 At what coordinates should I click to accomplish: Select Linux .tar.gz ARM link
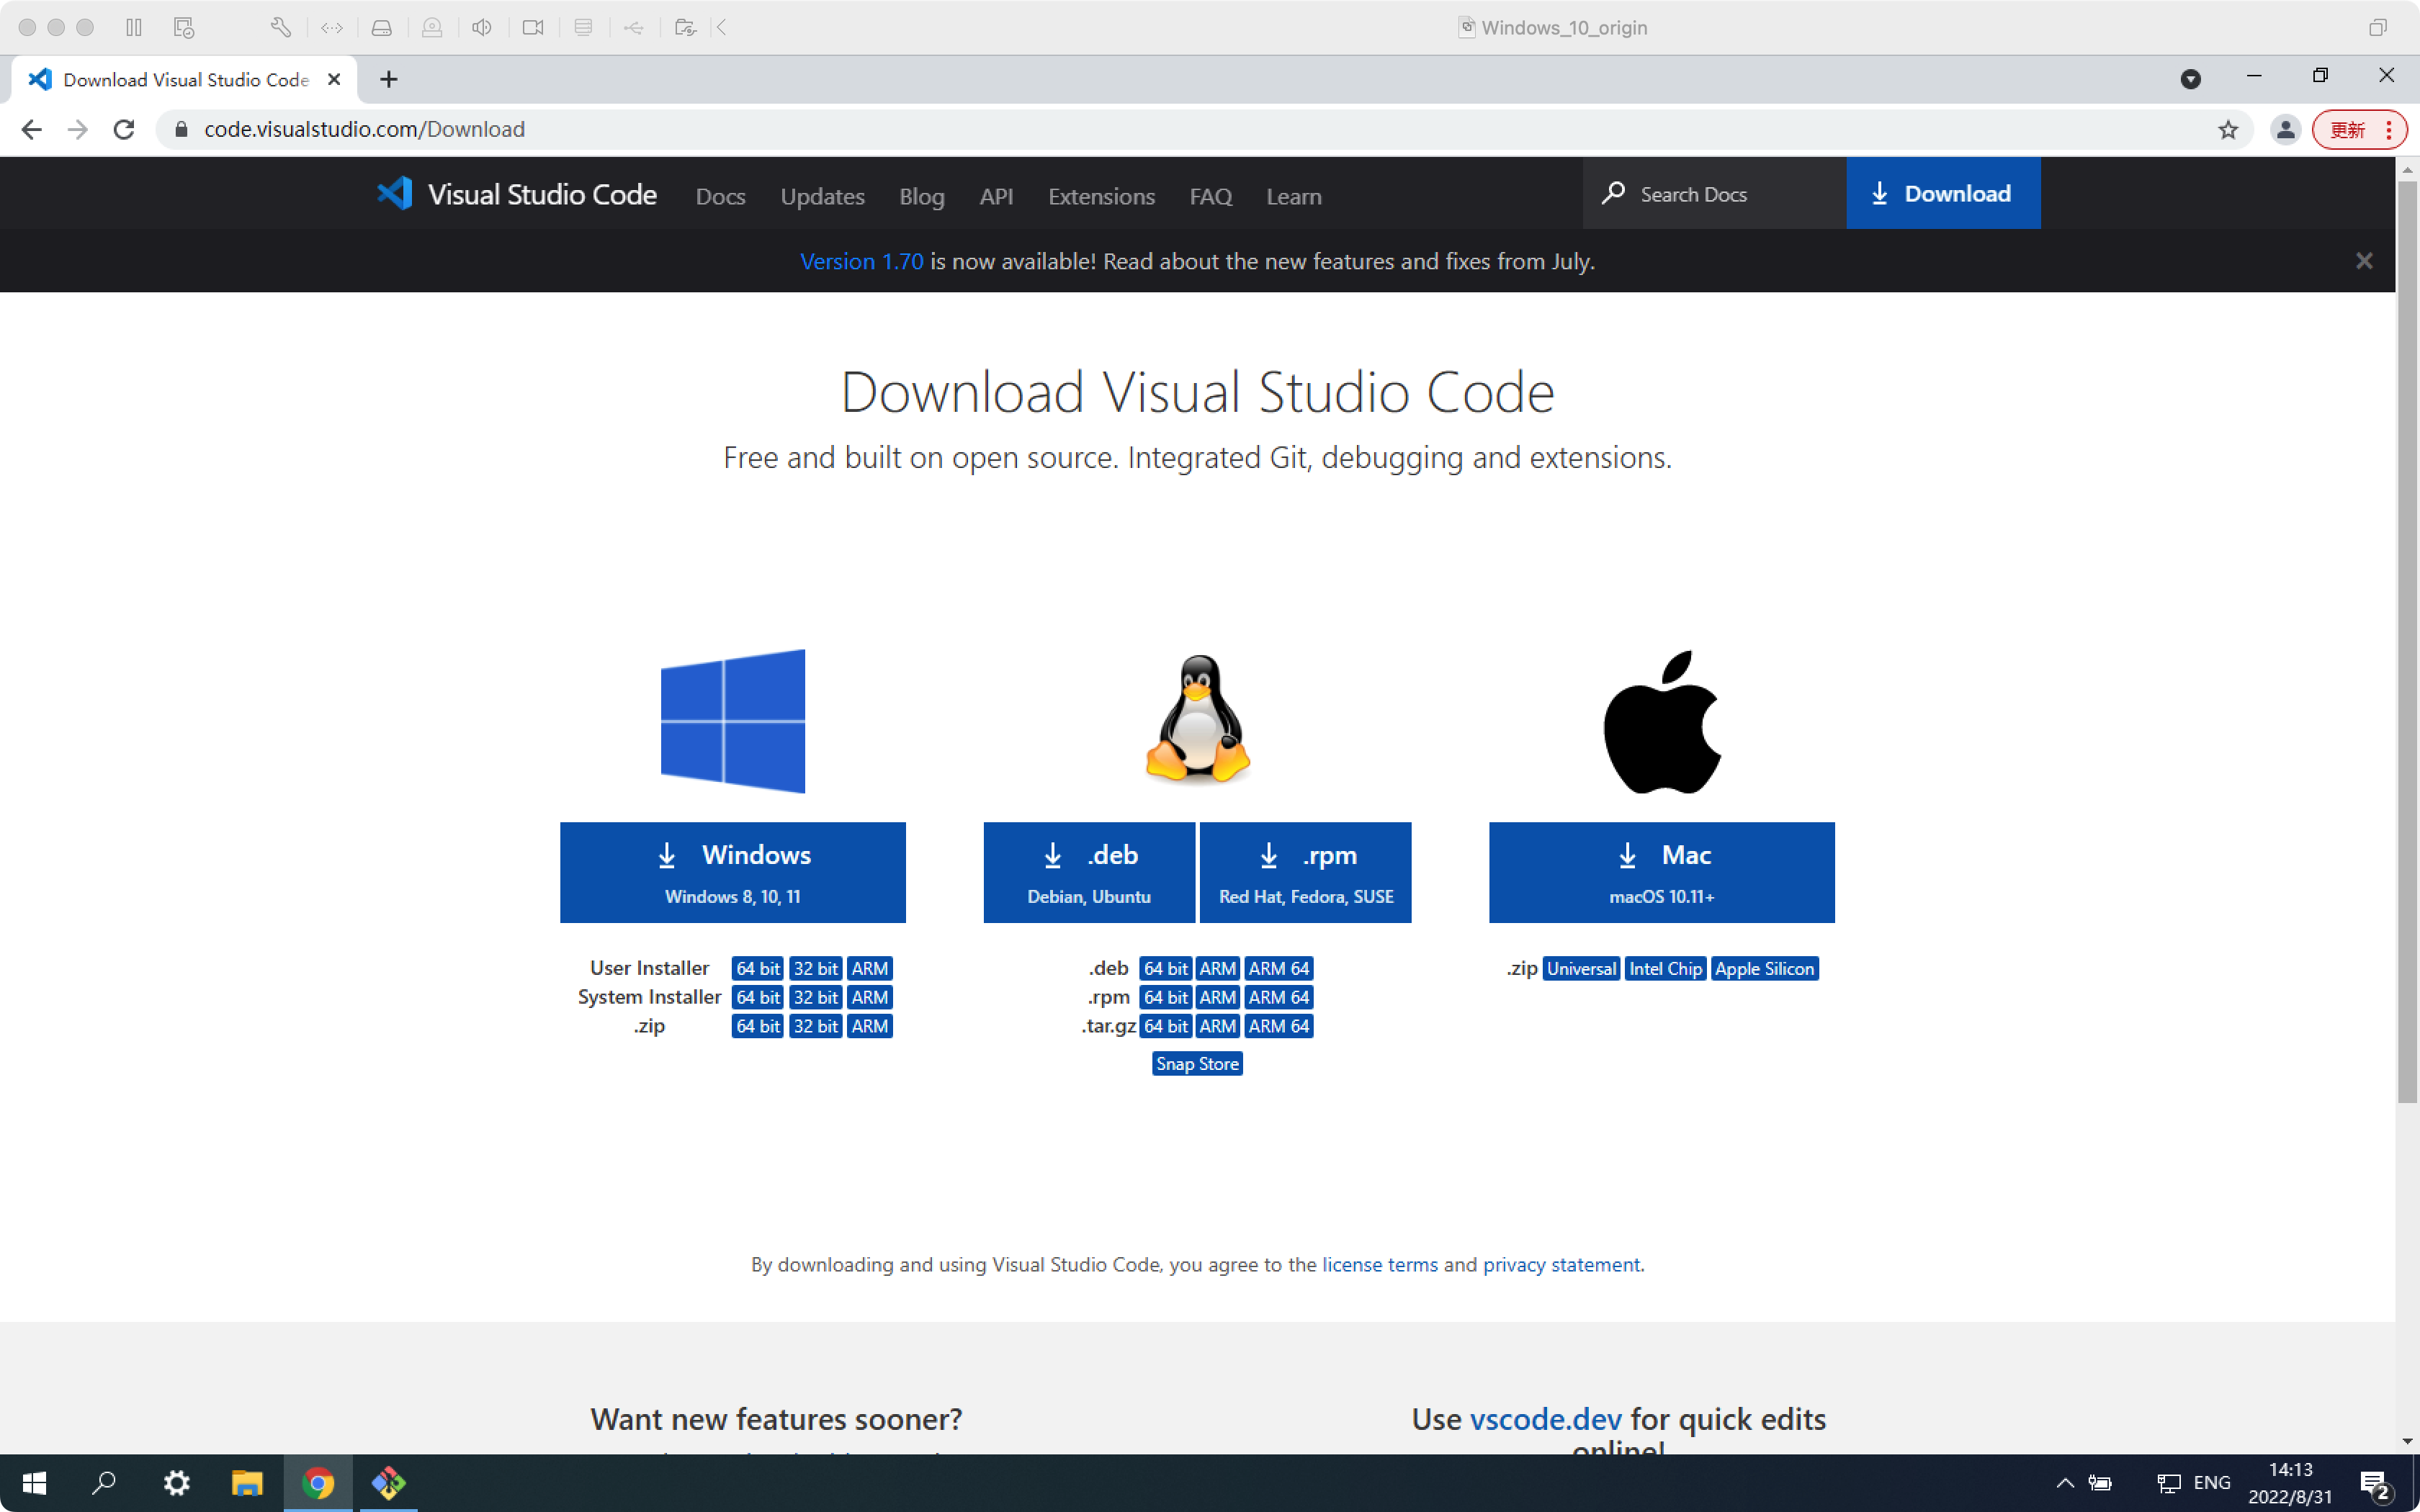click(x=1217, y=1026)
